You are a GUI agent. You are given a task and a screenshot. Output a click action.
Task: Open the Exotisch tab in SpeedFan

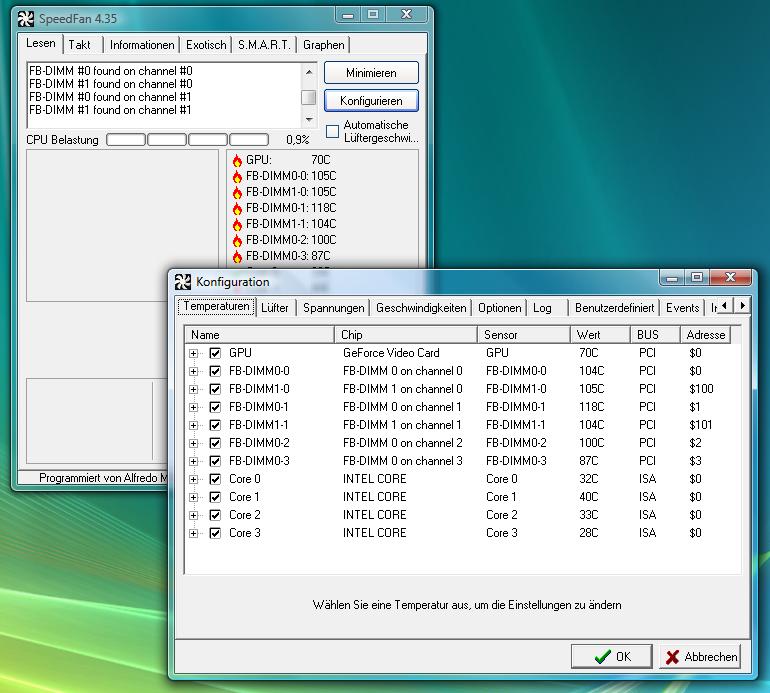206,45
